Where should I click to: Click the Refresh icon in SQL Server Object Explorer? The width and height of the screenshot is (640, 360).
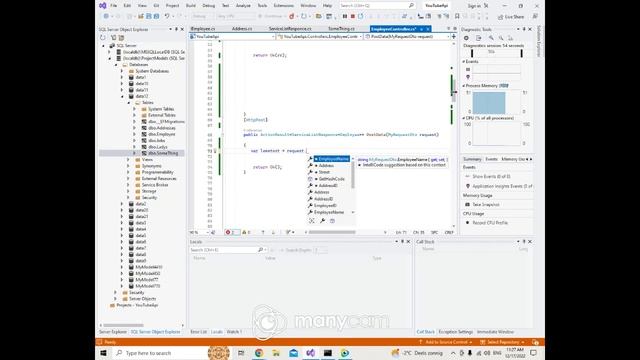click(x=102, y=38)
